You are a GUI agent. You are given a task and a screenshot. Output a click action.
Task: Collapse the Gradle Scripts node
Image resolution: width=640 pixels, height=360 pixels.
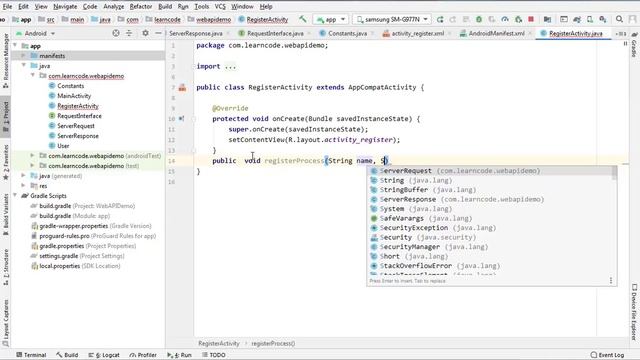[x=16, y=196]
